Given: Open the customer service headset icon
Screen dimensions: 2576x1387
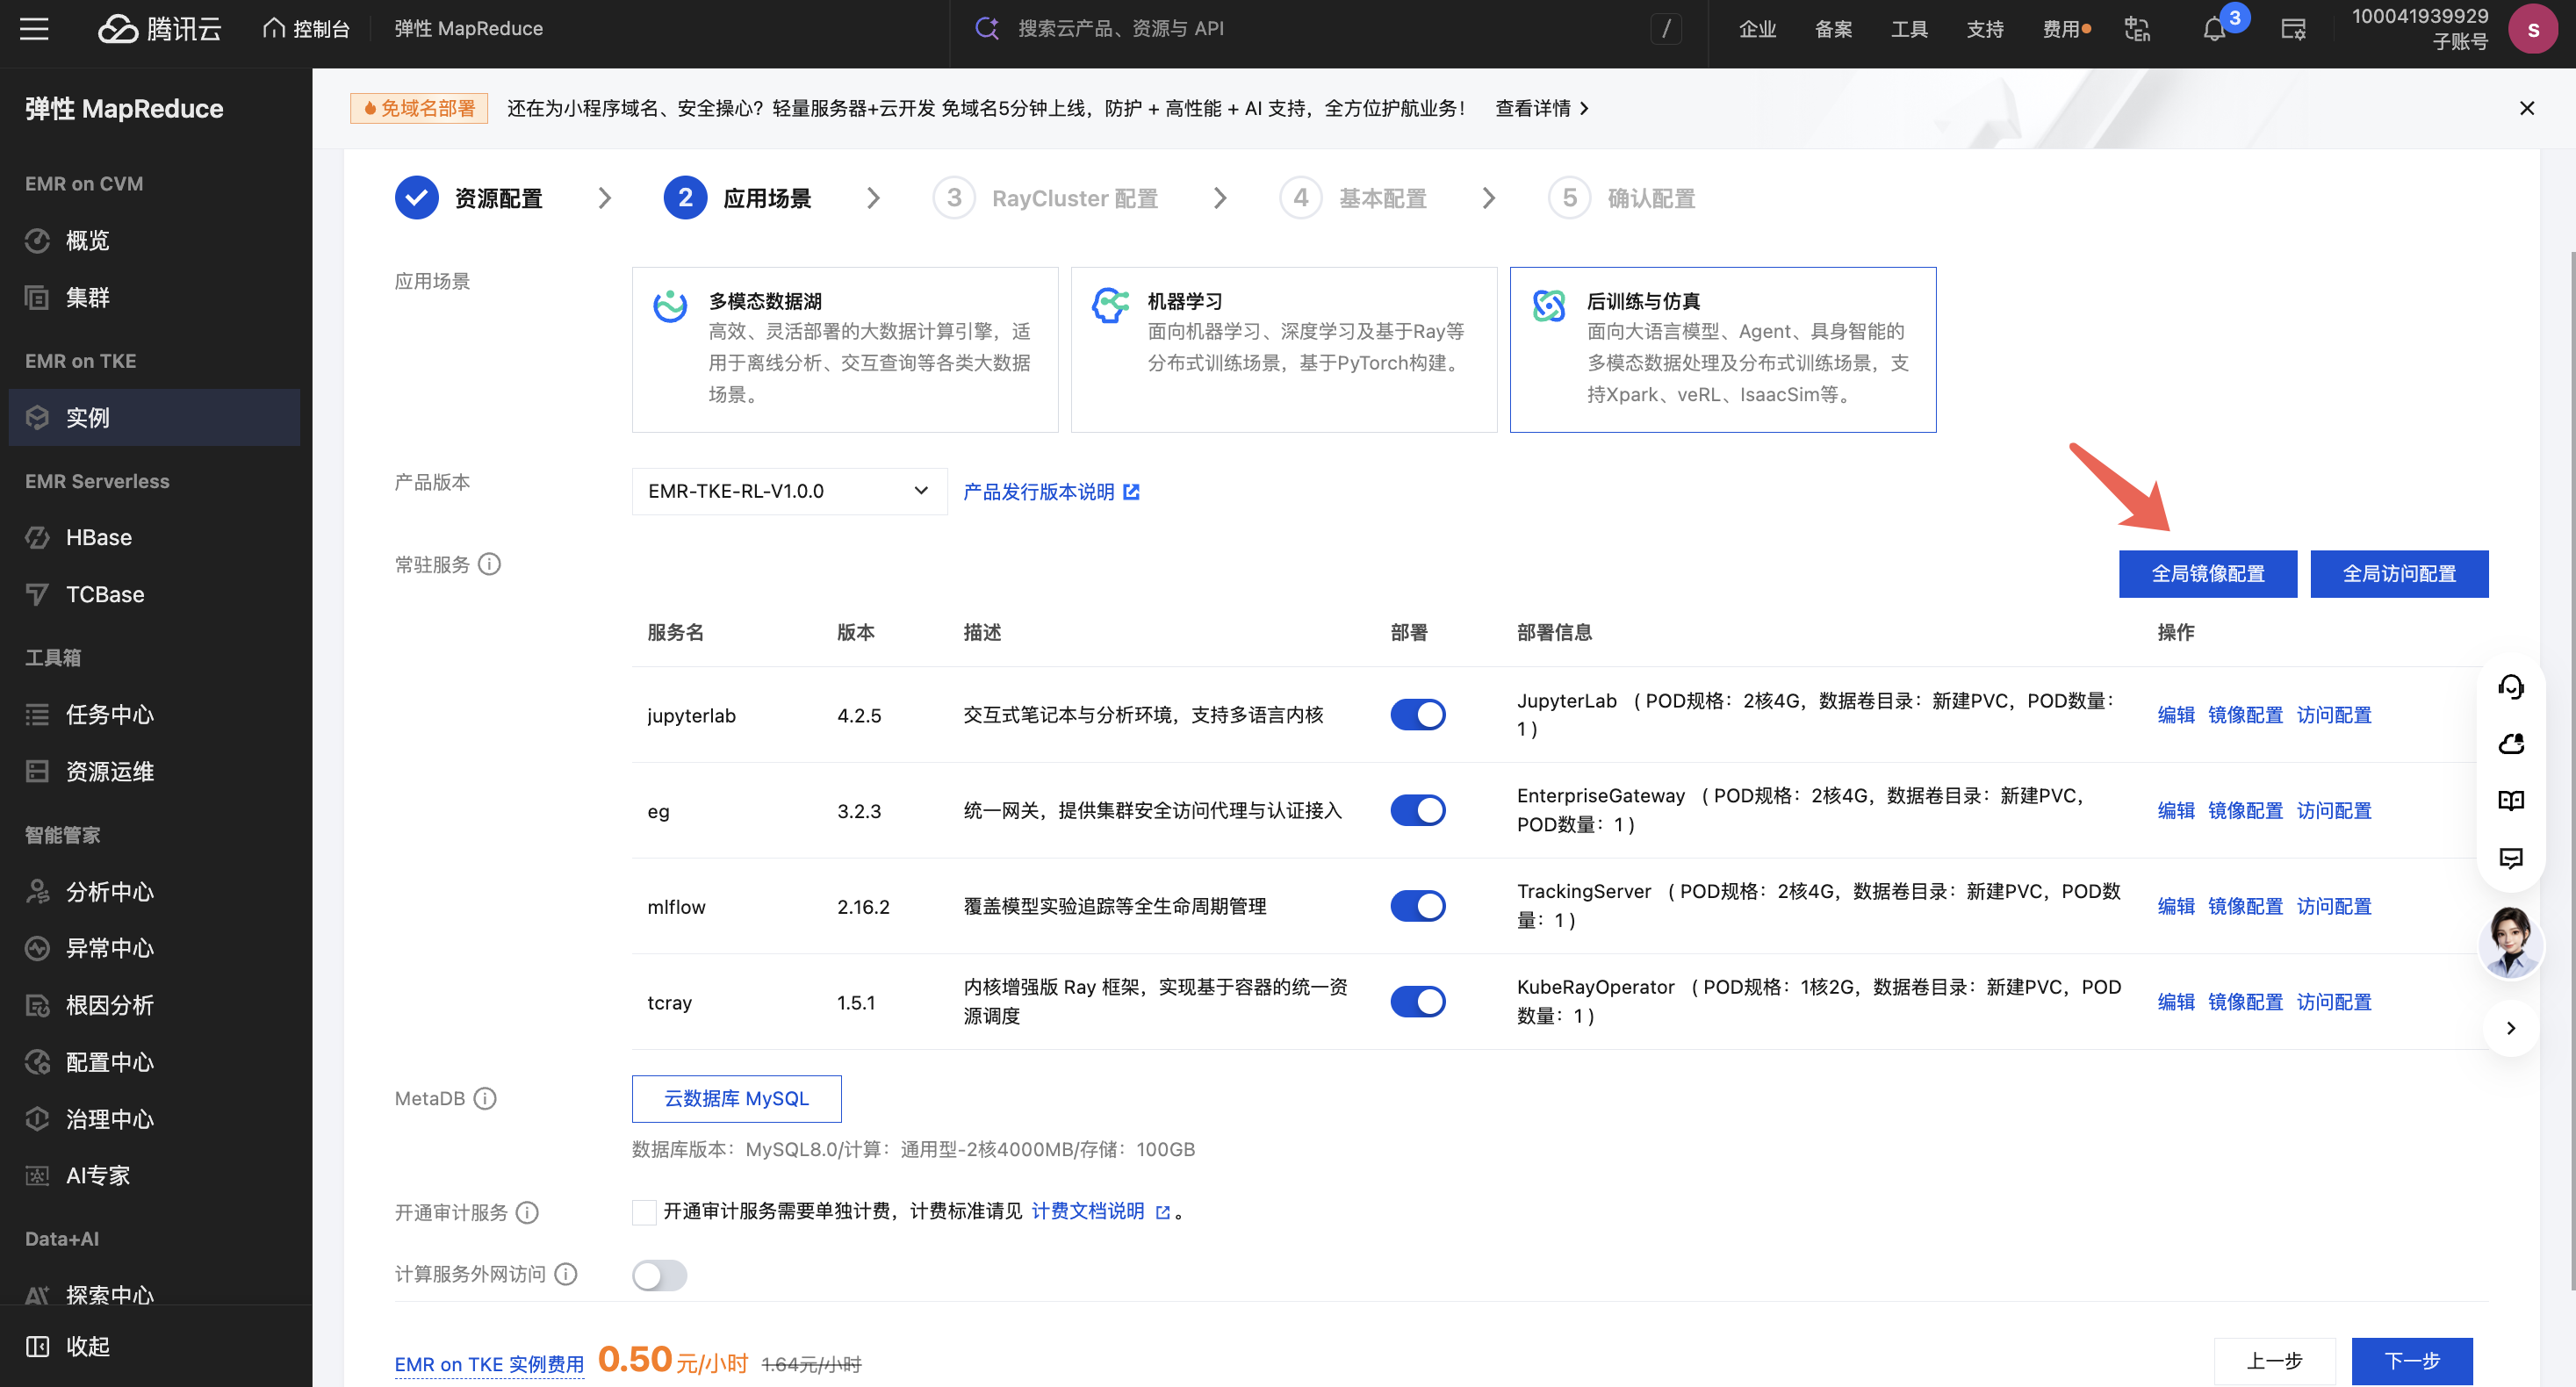Looking at the screenshot, I should pyautogui.click(x=2511, y=686).
